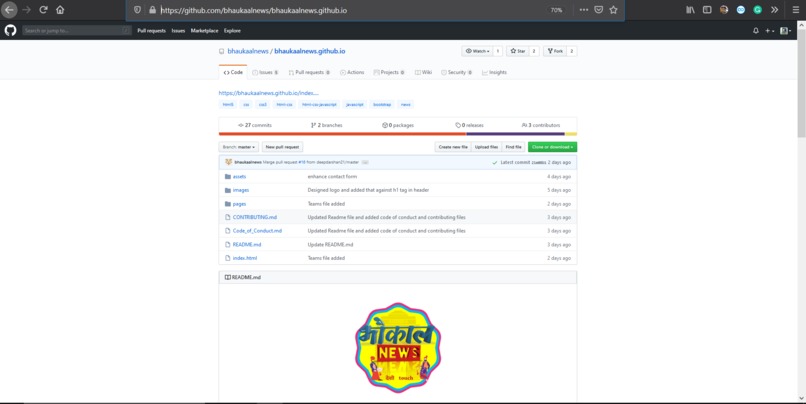Open the bhaukaalnews owner link
Screen dimensions: 806x404
pyautogui.click(x=248, y=51)
